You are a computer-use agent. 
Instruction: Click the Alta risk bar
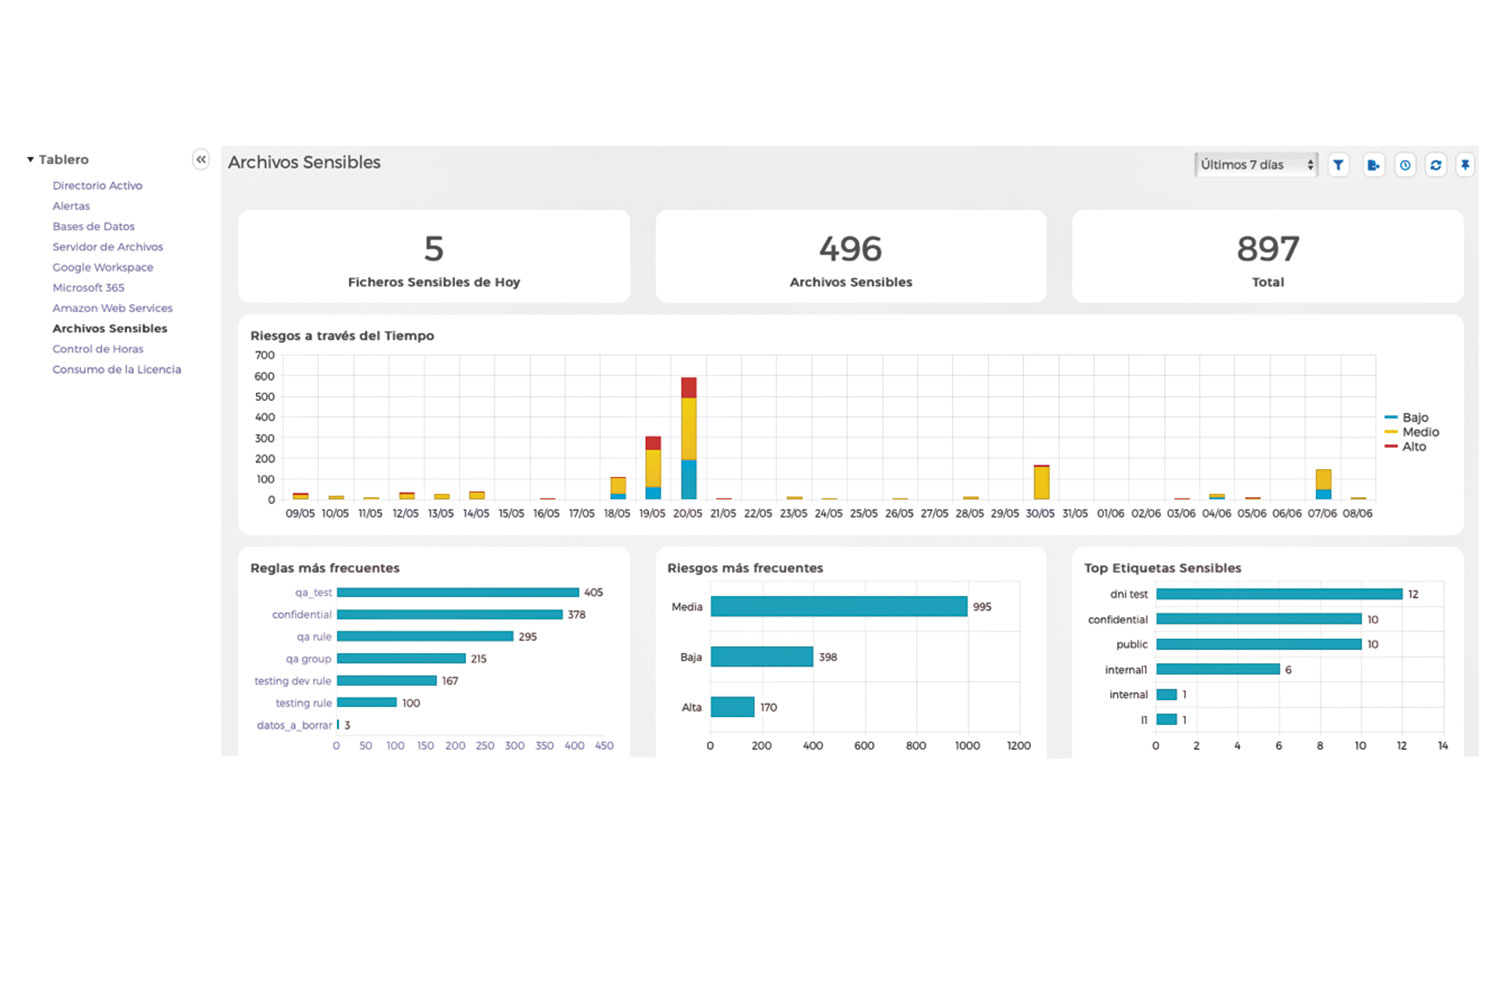pyautogui.click(x=732, y=706)
